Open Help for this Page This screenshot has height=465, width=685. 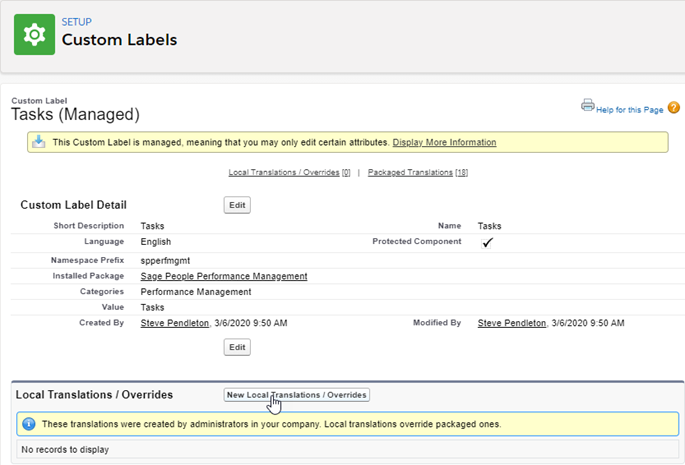point(629,109)
